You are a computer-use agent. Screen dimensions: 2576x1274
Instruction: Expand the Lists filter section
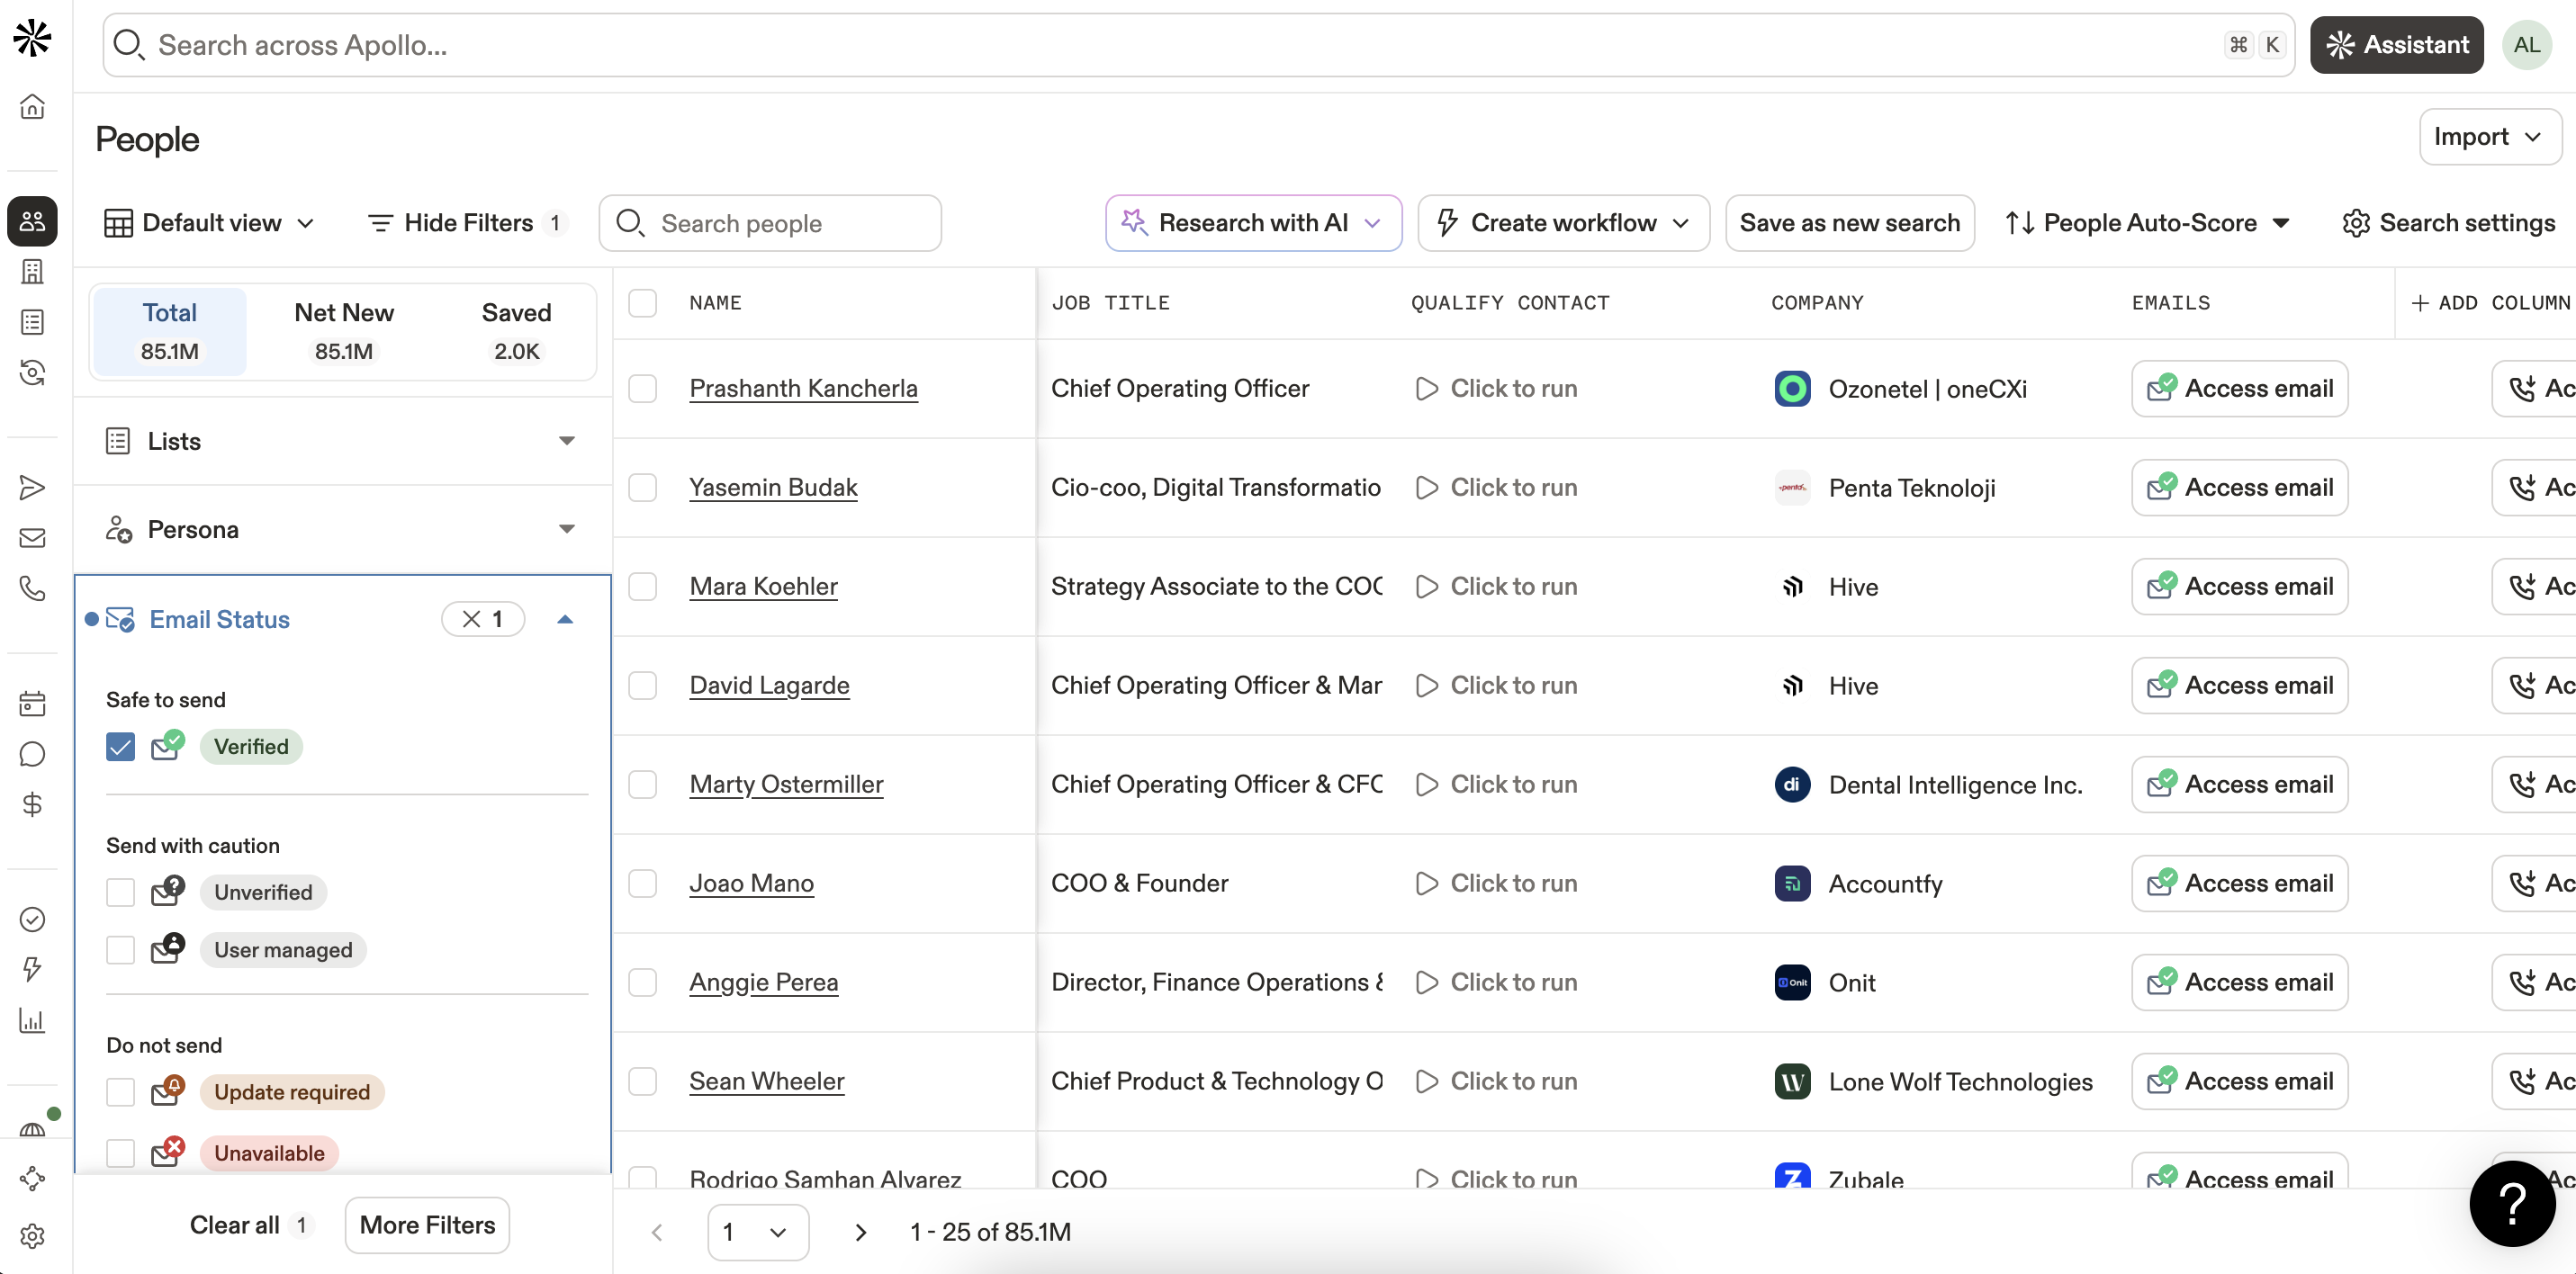coord(566,441)
